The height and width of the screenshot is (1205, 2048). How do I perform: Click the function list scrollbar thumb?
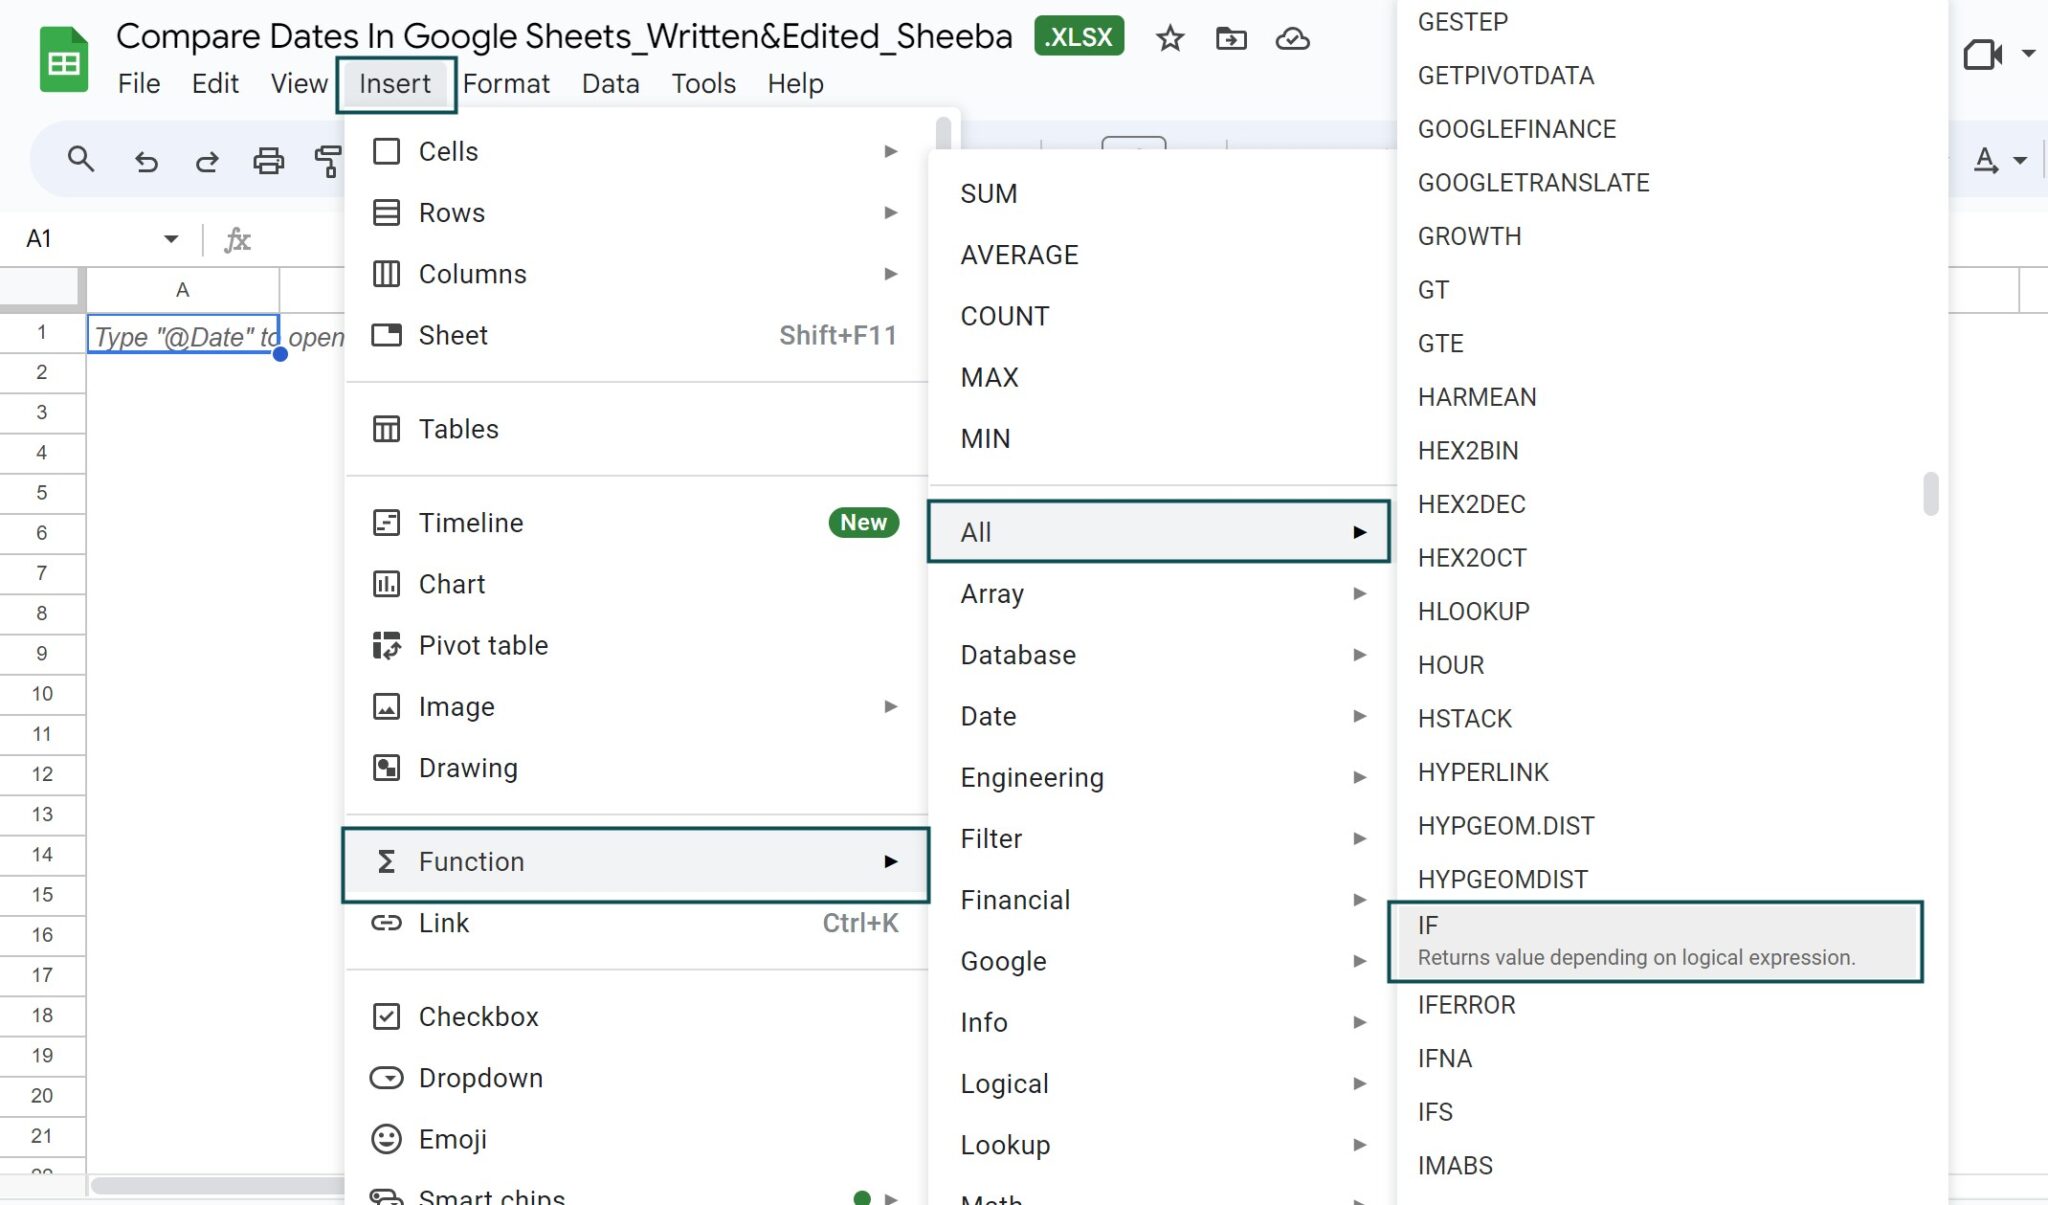point(1930,494)
